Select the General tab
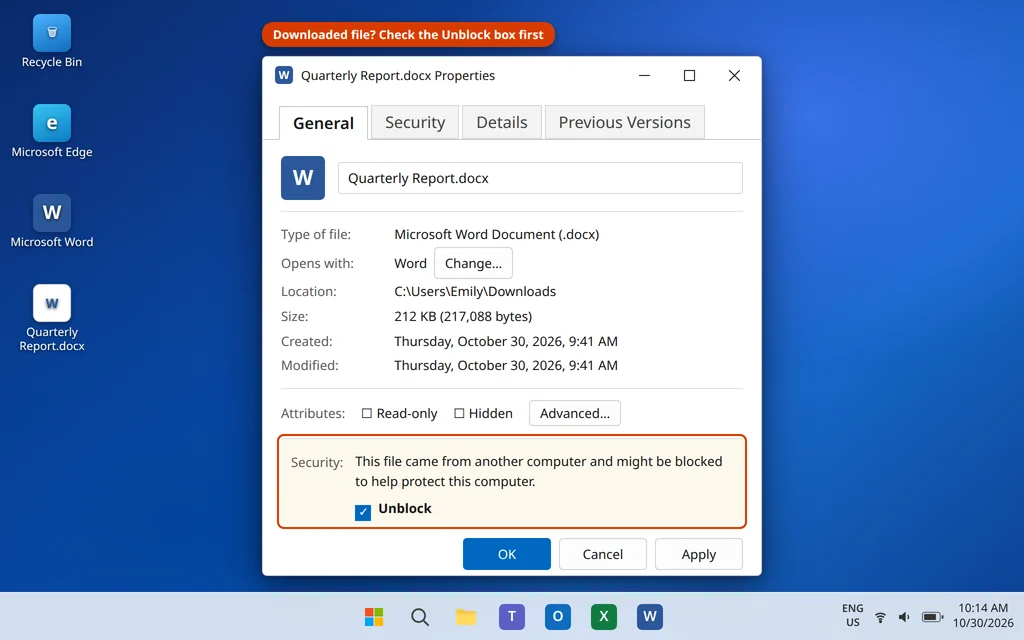The height and width of the screenshot is (640, 1024). click(x=323, y=123)
